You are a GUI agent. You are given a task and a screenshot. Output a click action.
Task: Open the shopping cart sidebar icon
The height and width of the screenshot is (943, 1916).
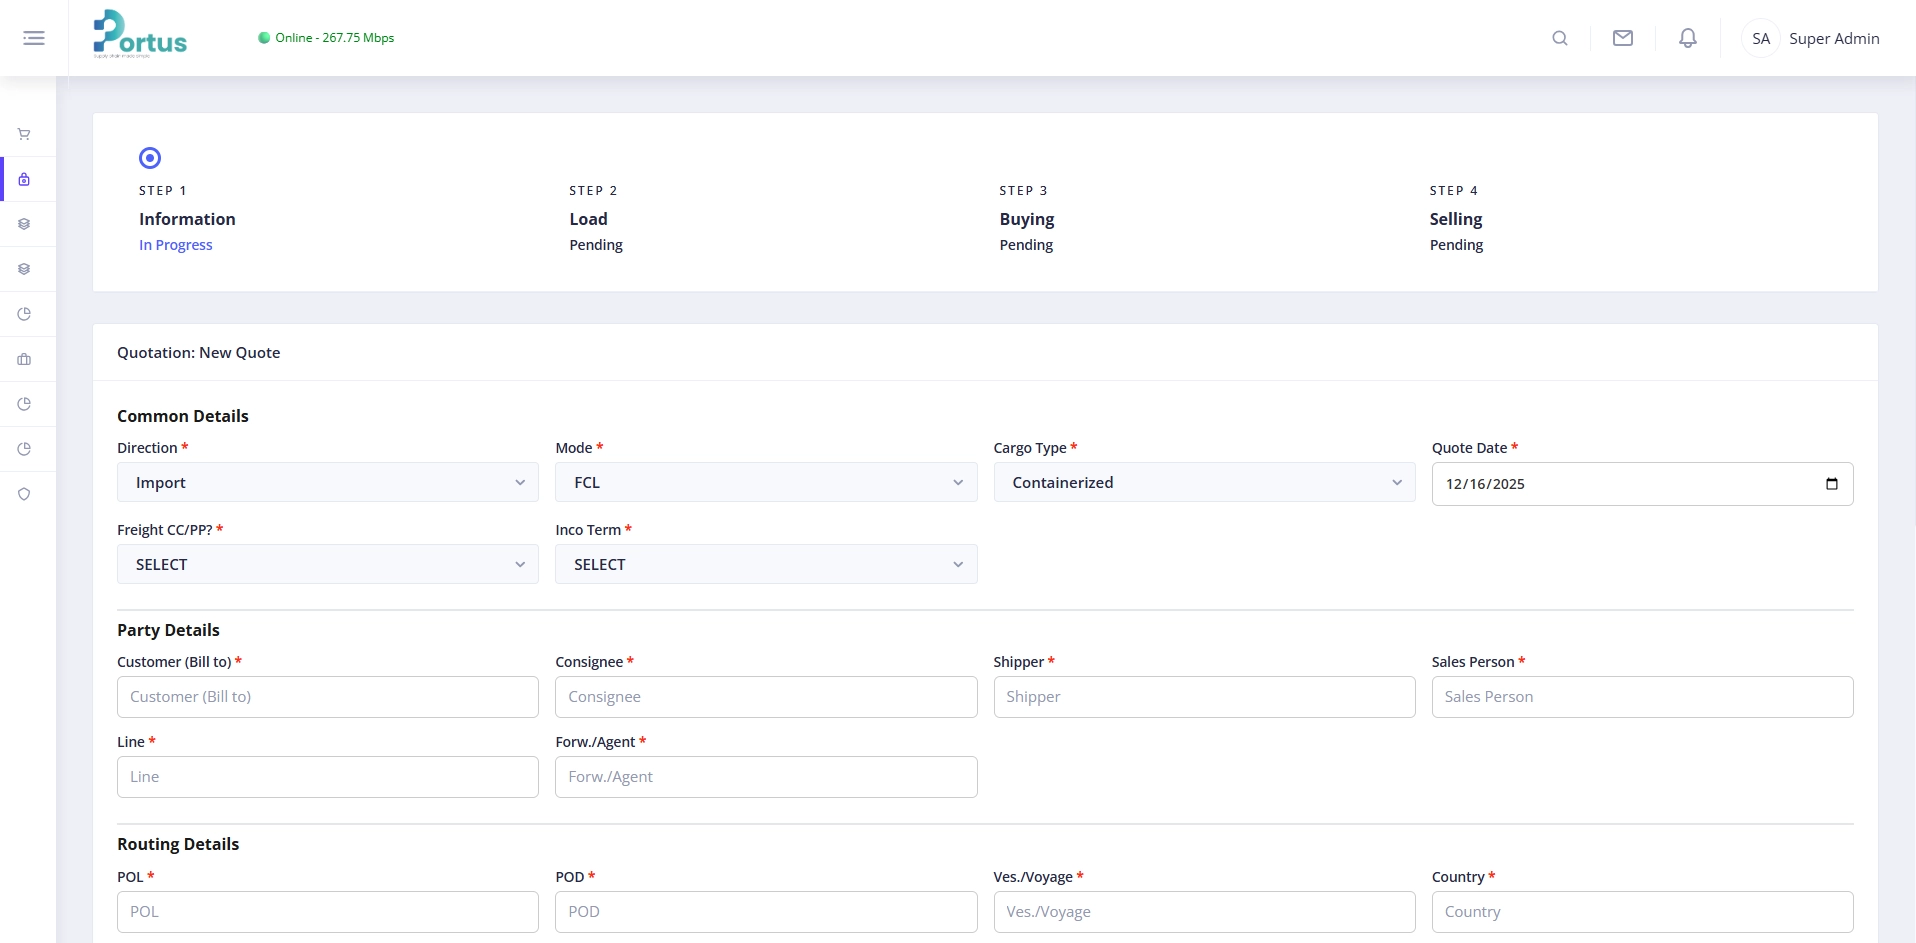click(24, 134)
